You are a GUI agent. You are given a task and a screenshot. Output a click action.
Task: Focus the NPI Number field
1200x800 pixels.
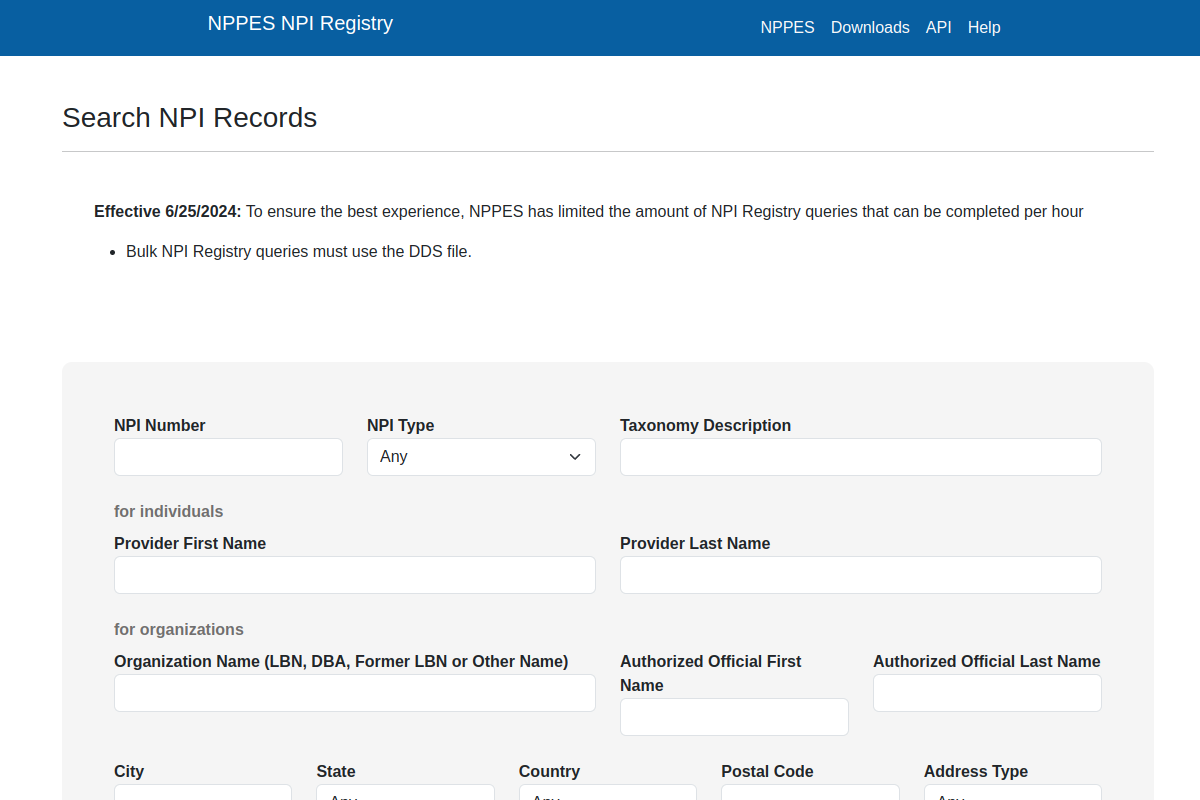tap(228, 457)
